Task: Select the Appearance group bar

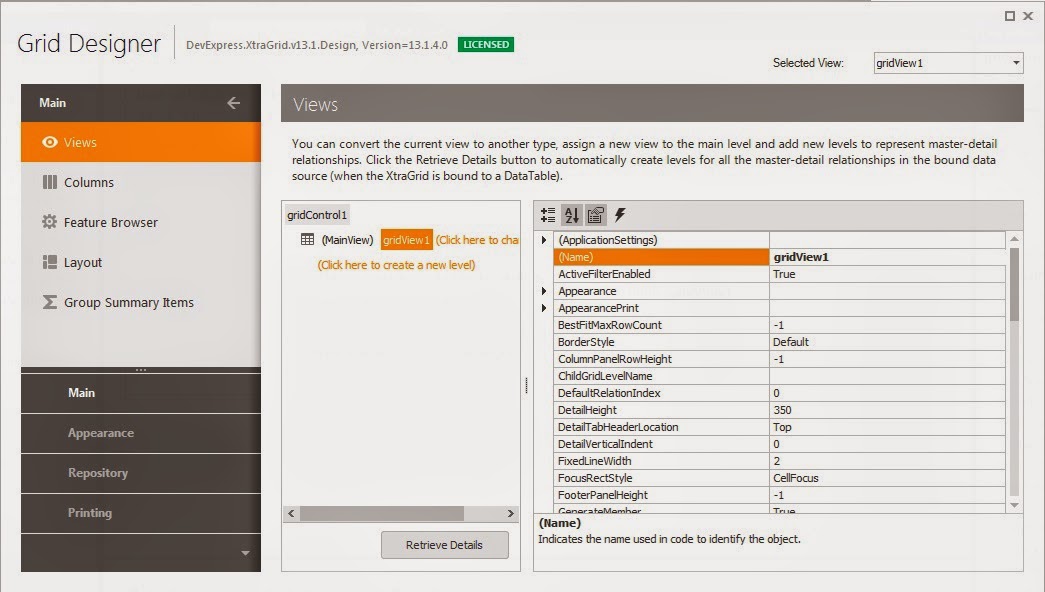Action: pos(141,433)
